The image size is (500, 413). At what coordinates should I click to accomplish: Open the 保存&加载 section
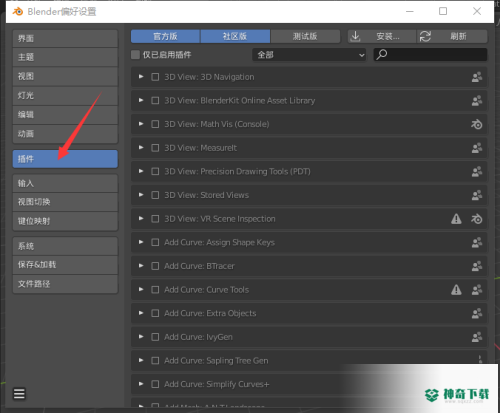coord(65,265)
